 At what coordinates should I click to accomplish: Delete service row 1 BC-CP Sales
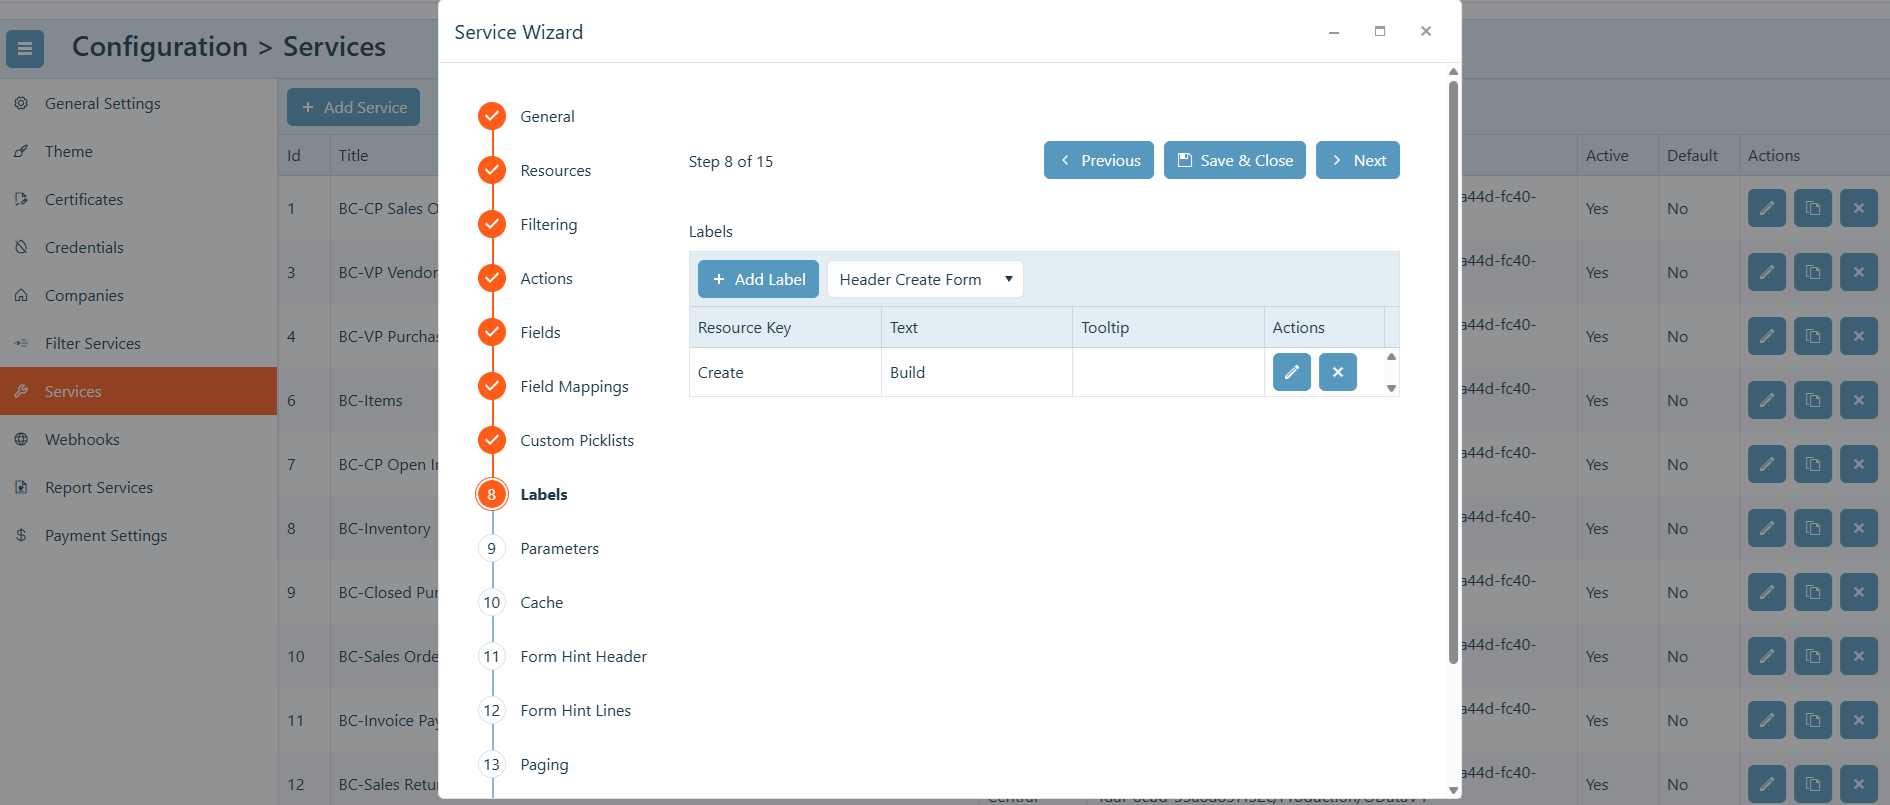[x=1858, y=208]
